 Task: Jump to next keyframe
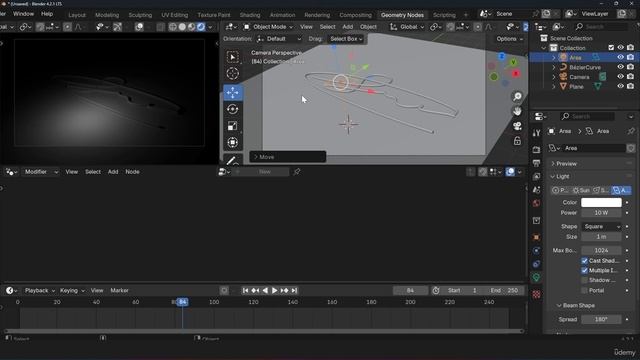pos(284,290)
